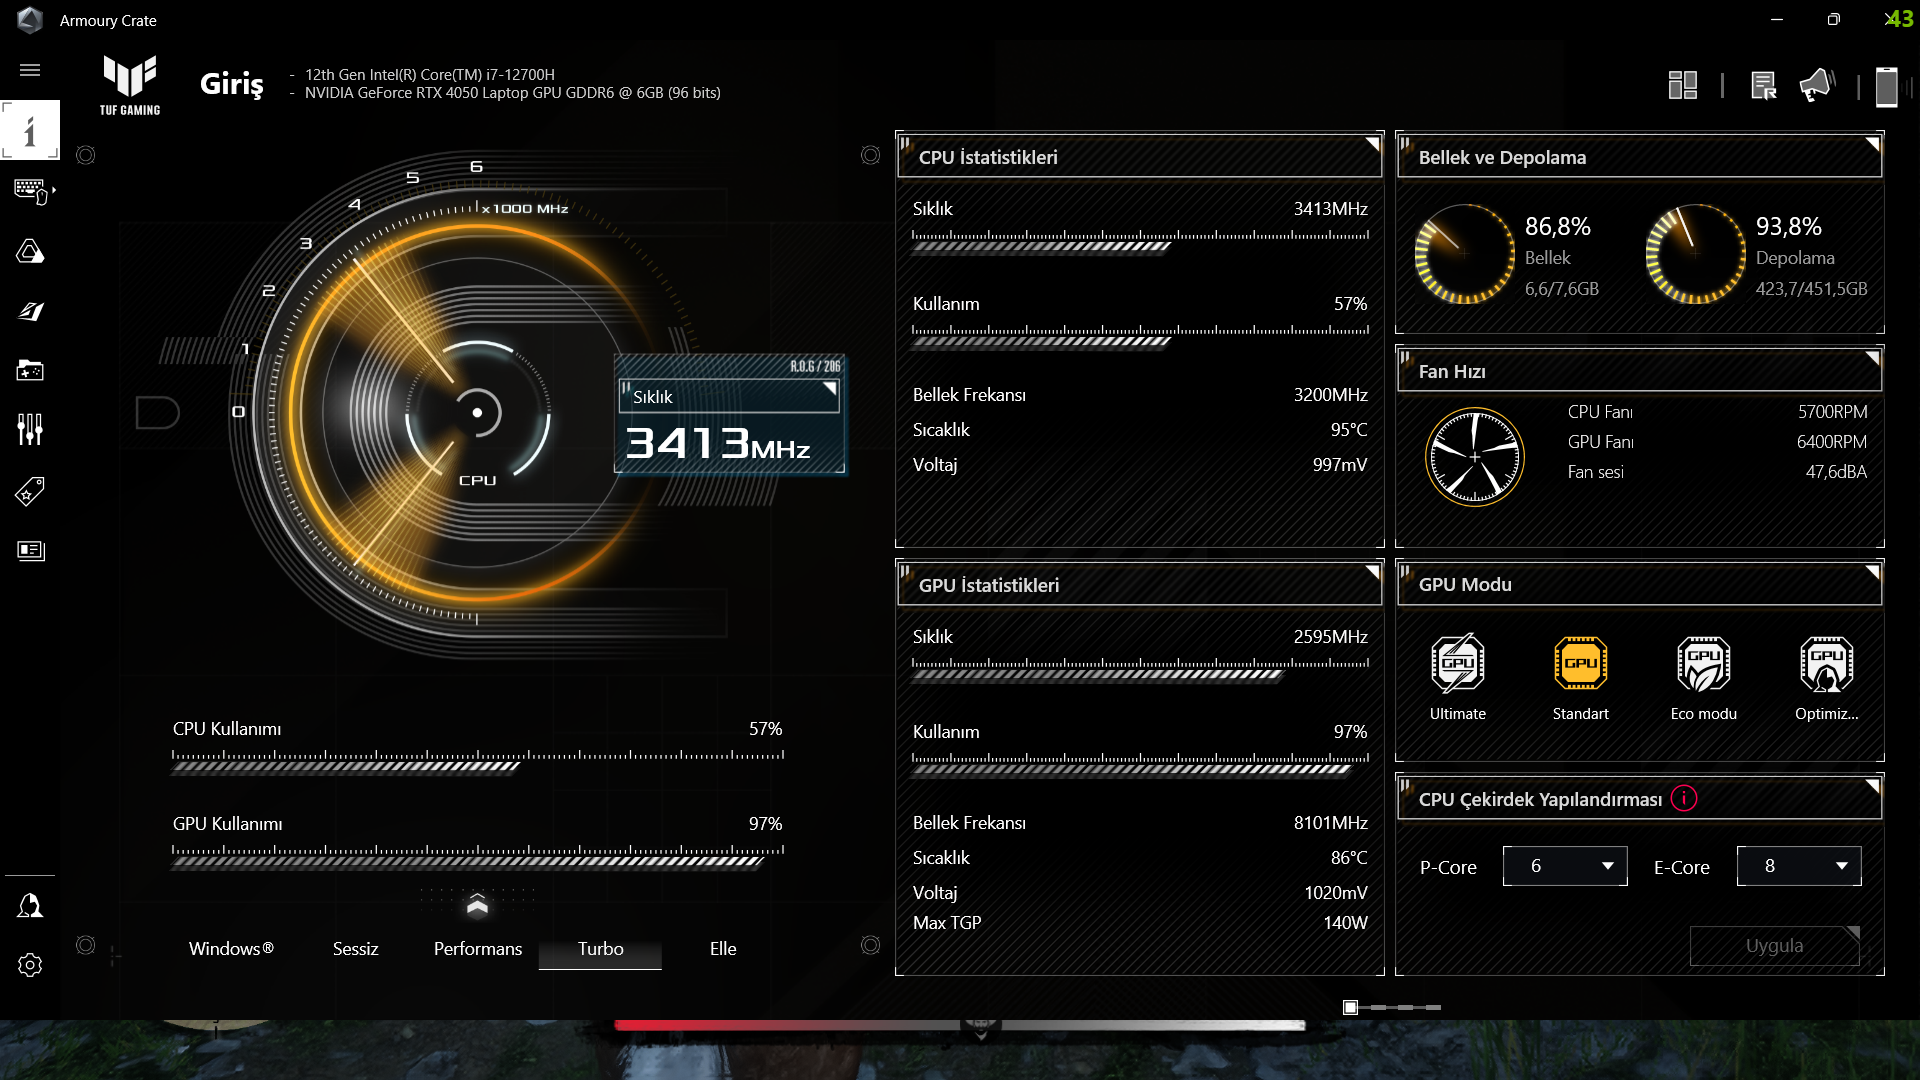Viewport: 1920px width, 1080px height.
Task: Open settings gear in sidebar
Action: tap(30, 965)
